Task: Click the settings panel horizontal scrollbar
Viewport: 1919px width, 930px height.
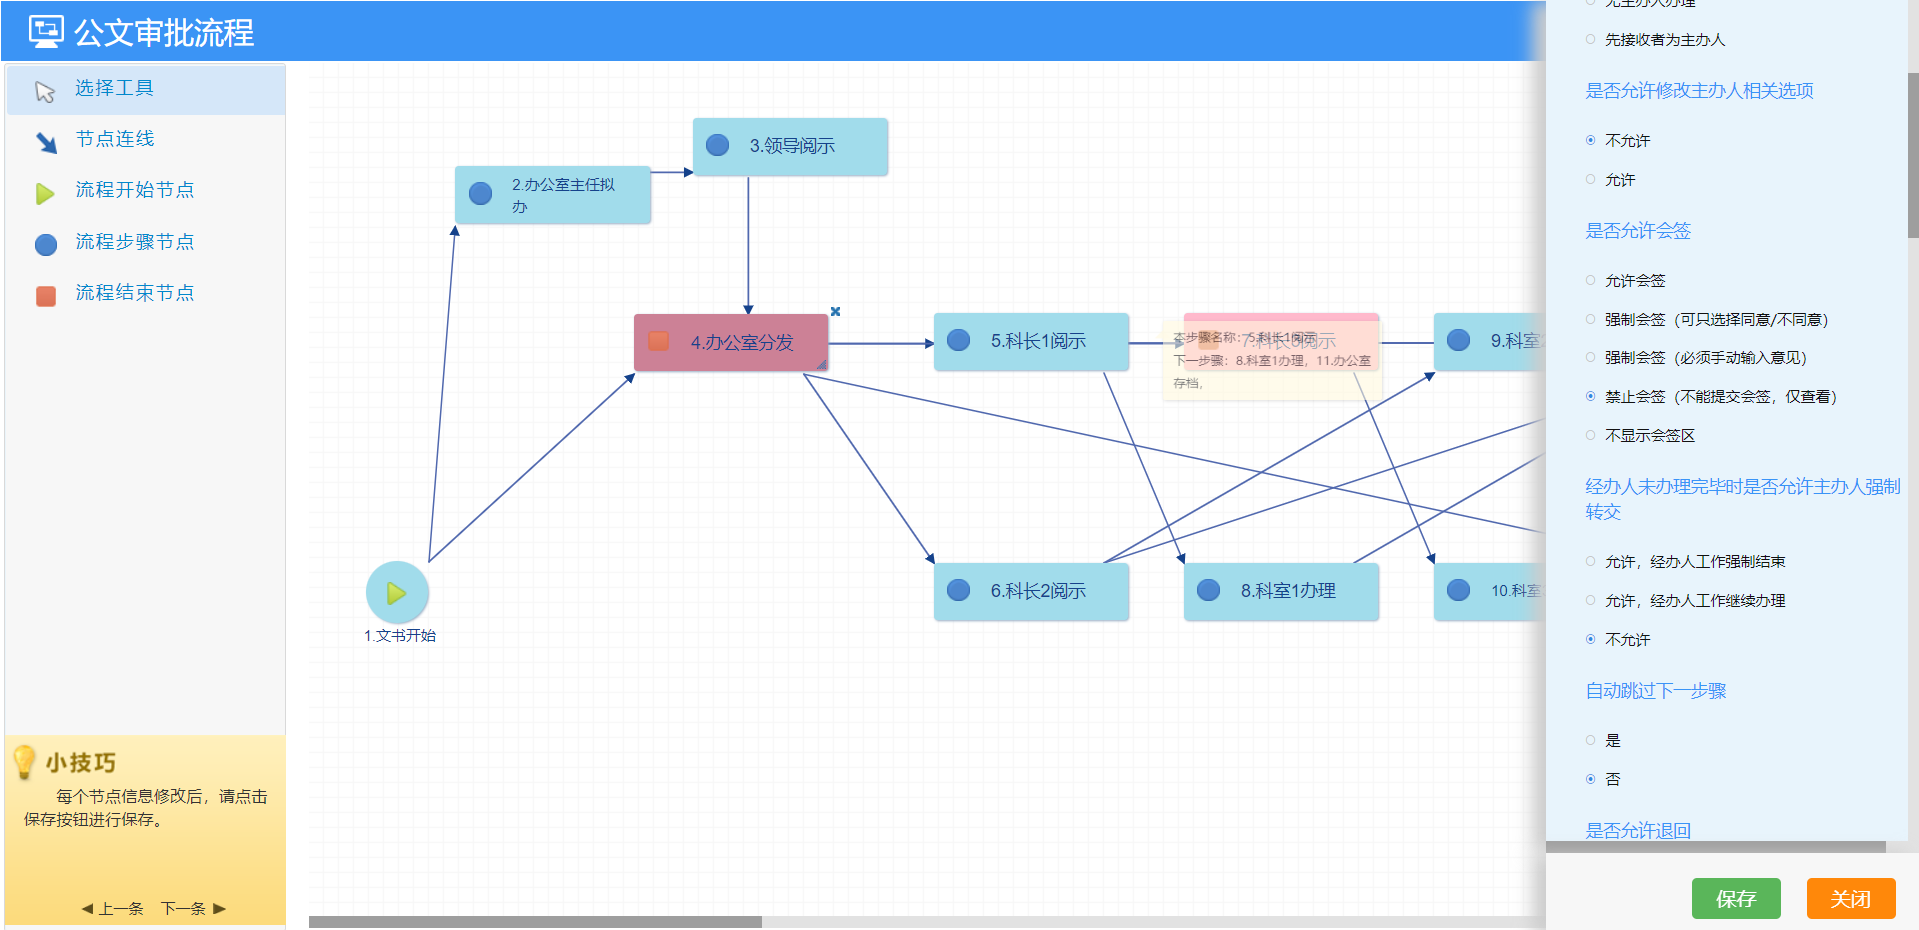Action: pos(1716,847)
